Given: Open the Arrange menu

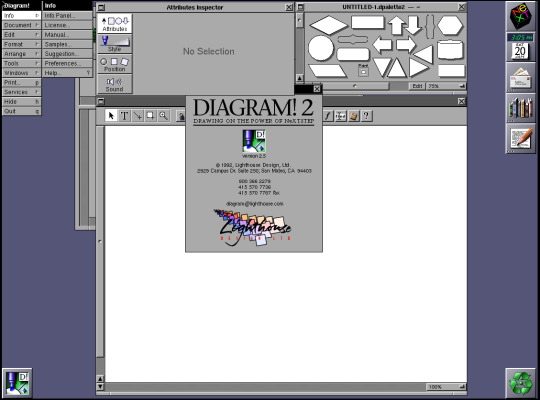Looking at the screenshot, I should point(21,54).
